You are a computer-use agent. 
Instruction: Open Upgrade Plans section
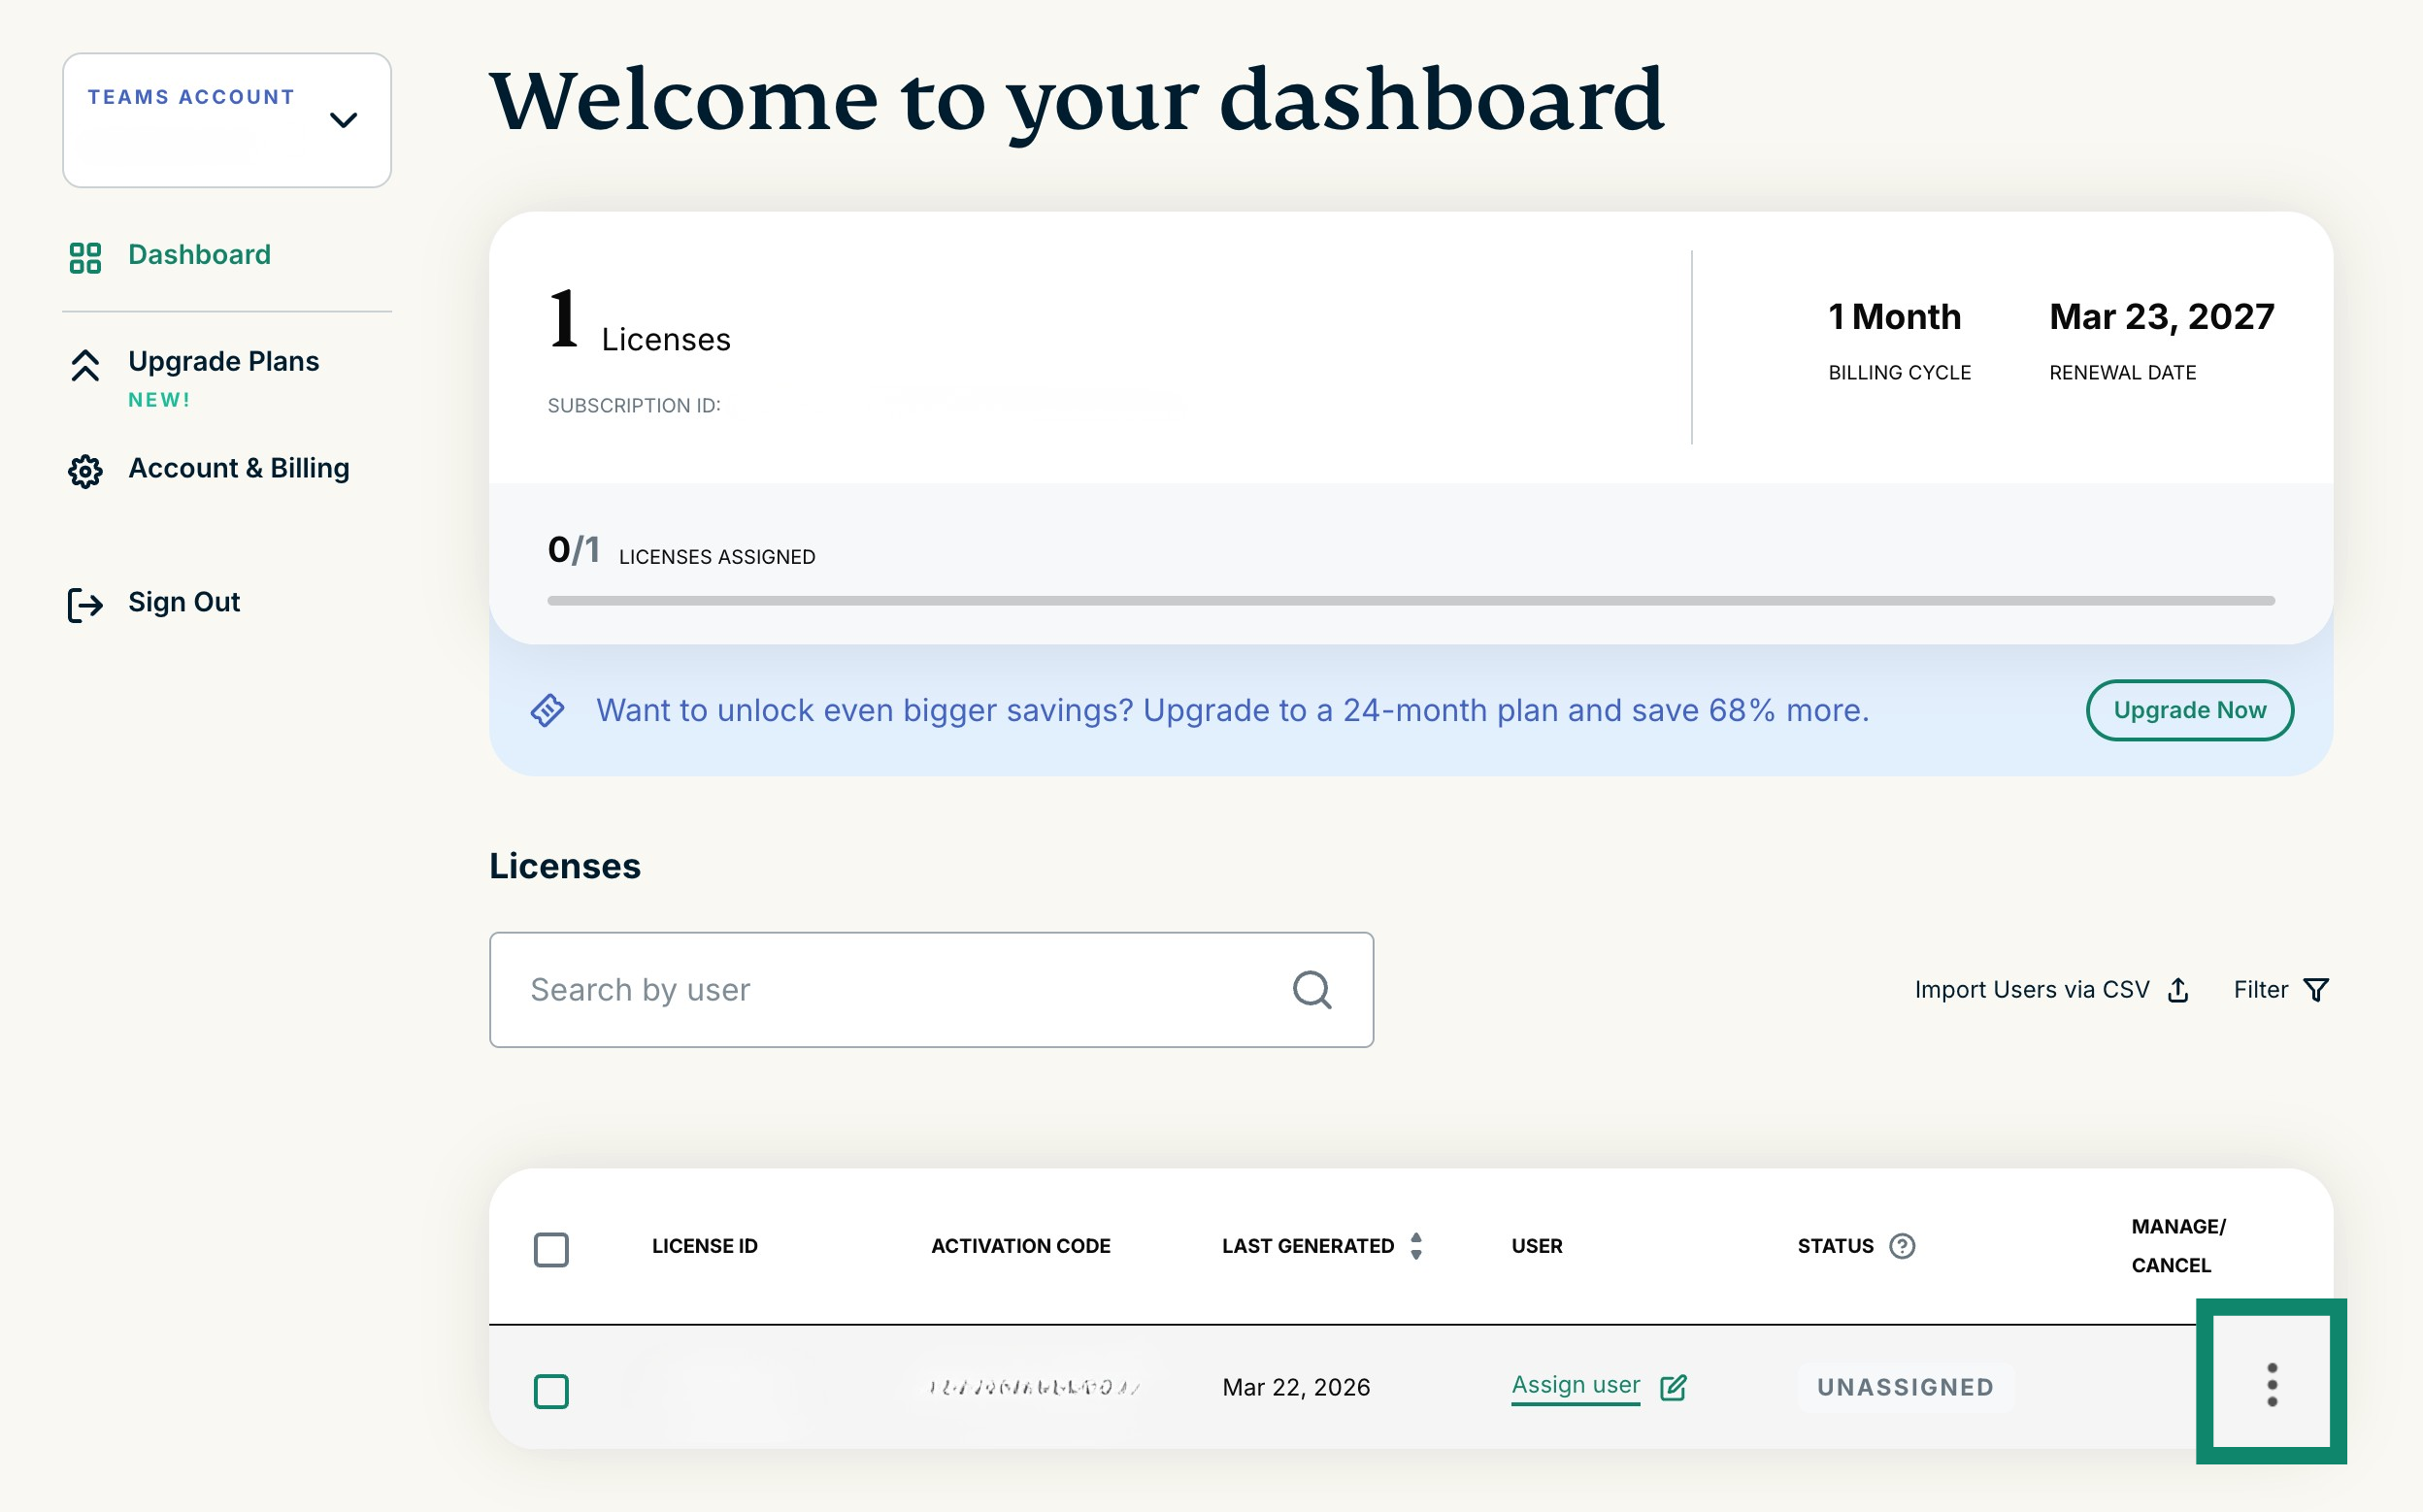click(x=223, y=362)
